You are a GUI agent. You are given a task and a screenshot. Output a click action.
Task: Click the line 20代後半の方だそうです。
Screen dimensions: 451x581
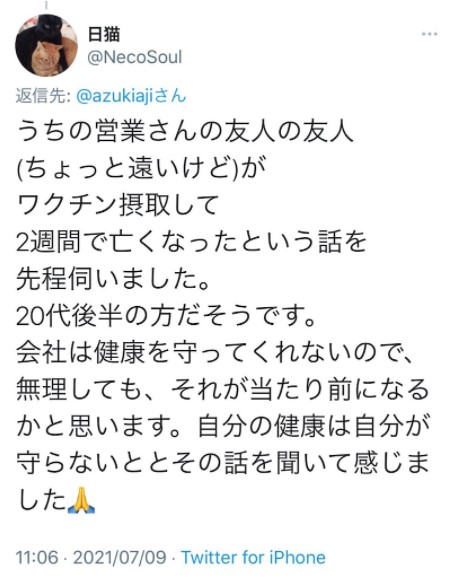pyautogui.click(x=166, y=316)
